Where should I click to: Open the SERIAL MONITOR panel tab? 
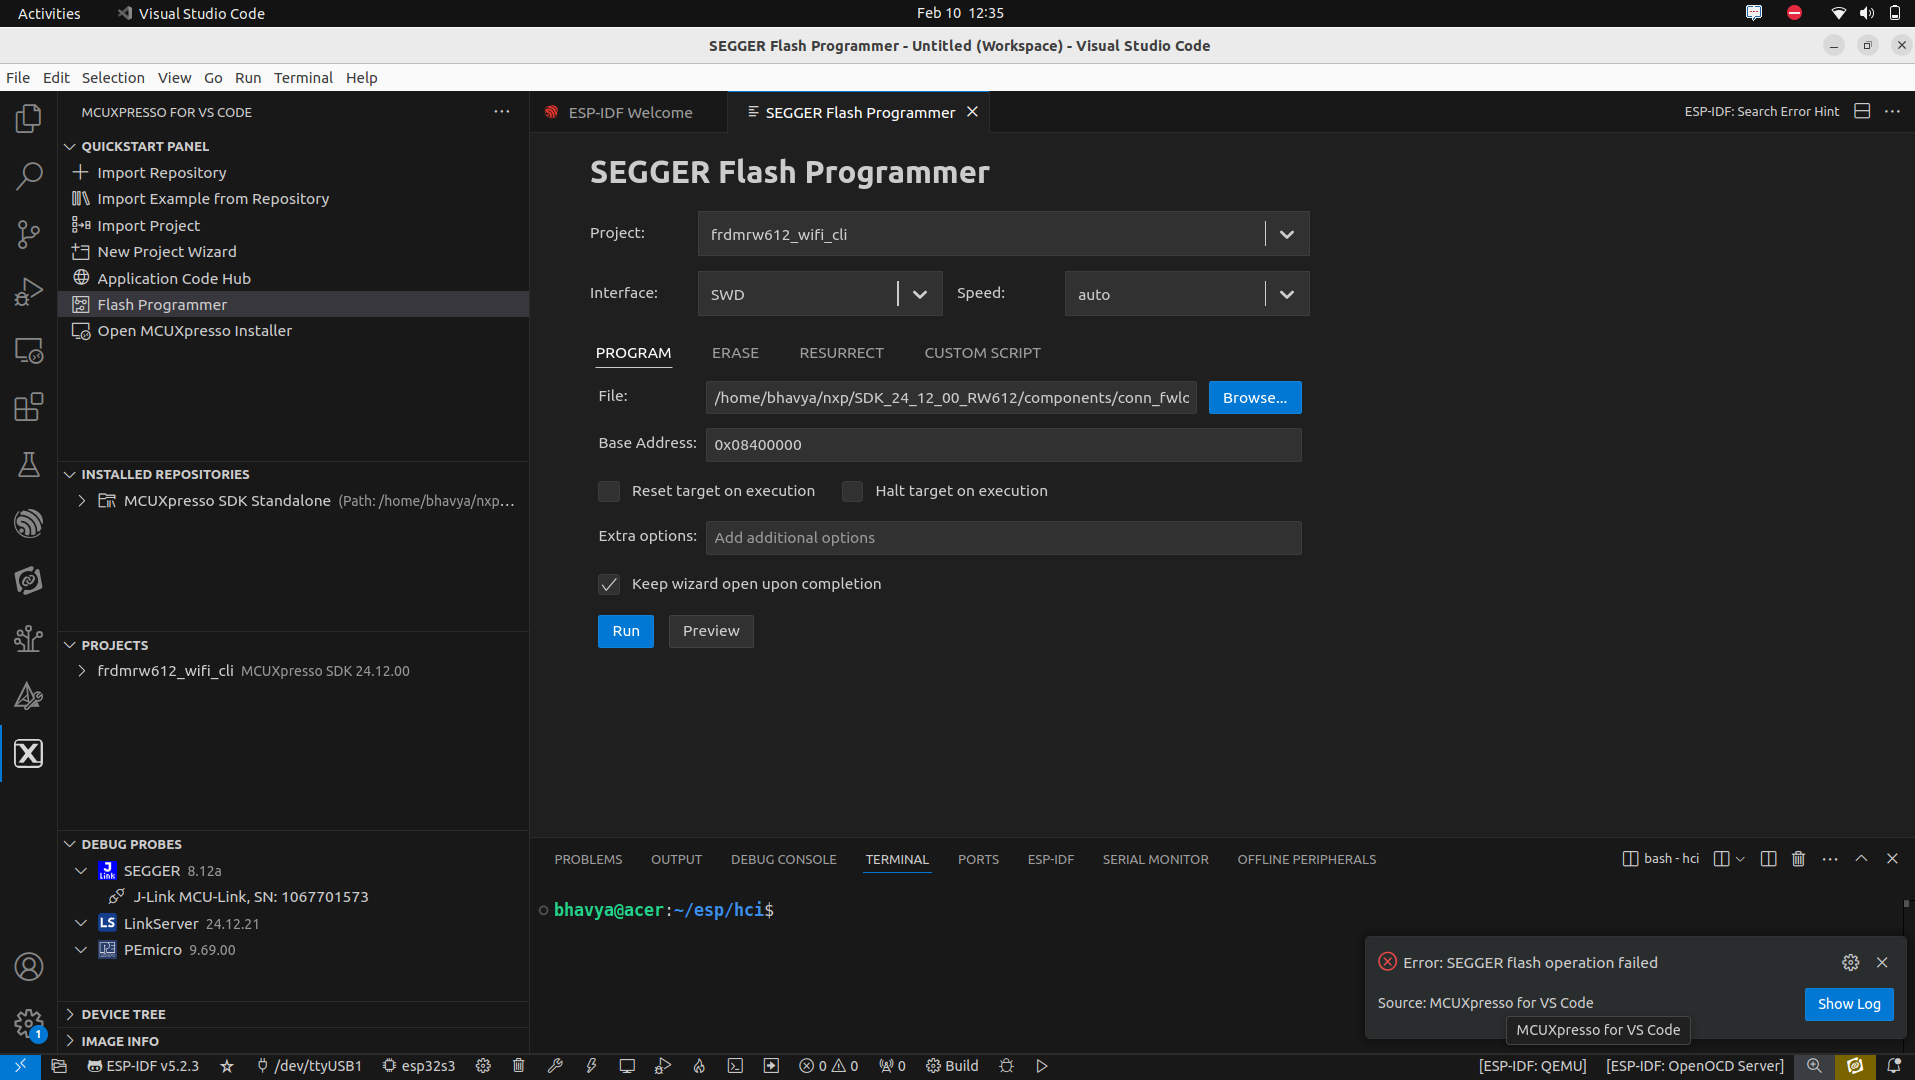point(1155,860)
